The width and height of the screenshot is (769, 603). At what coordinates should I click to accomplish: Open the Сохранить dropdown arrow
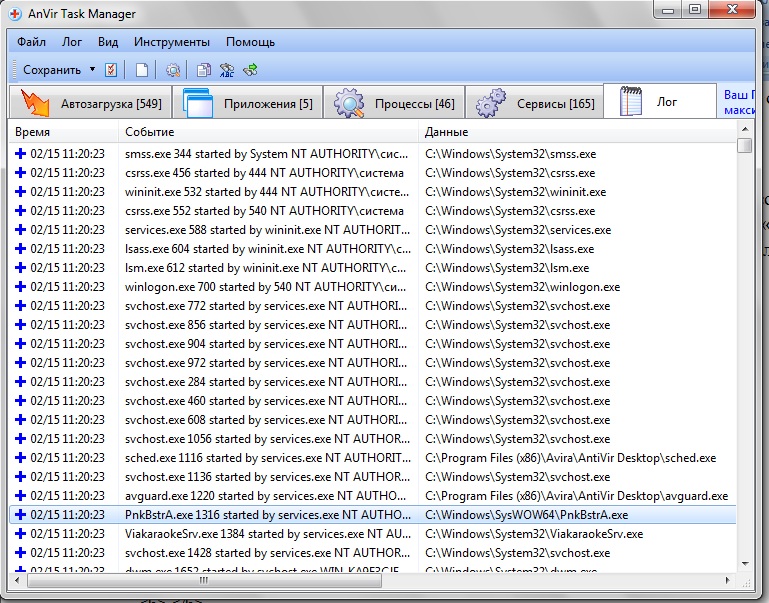[92, 70]
